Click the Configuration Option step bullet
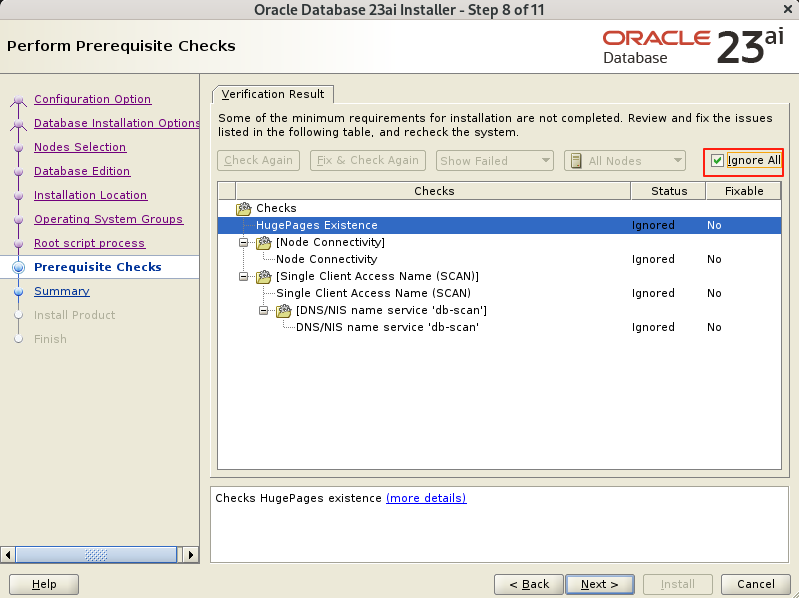The width and height of the screenshot is (799, 598). tap(19, 99)
